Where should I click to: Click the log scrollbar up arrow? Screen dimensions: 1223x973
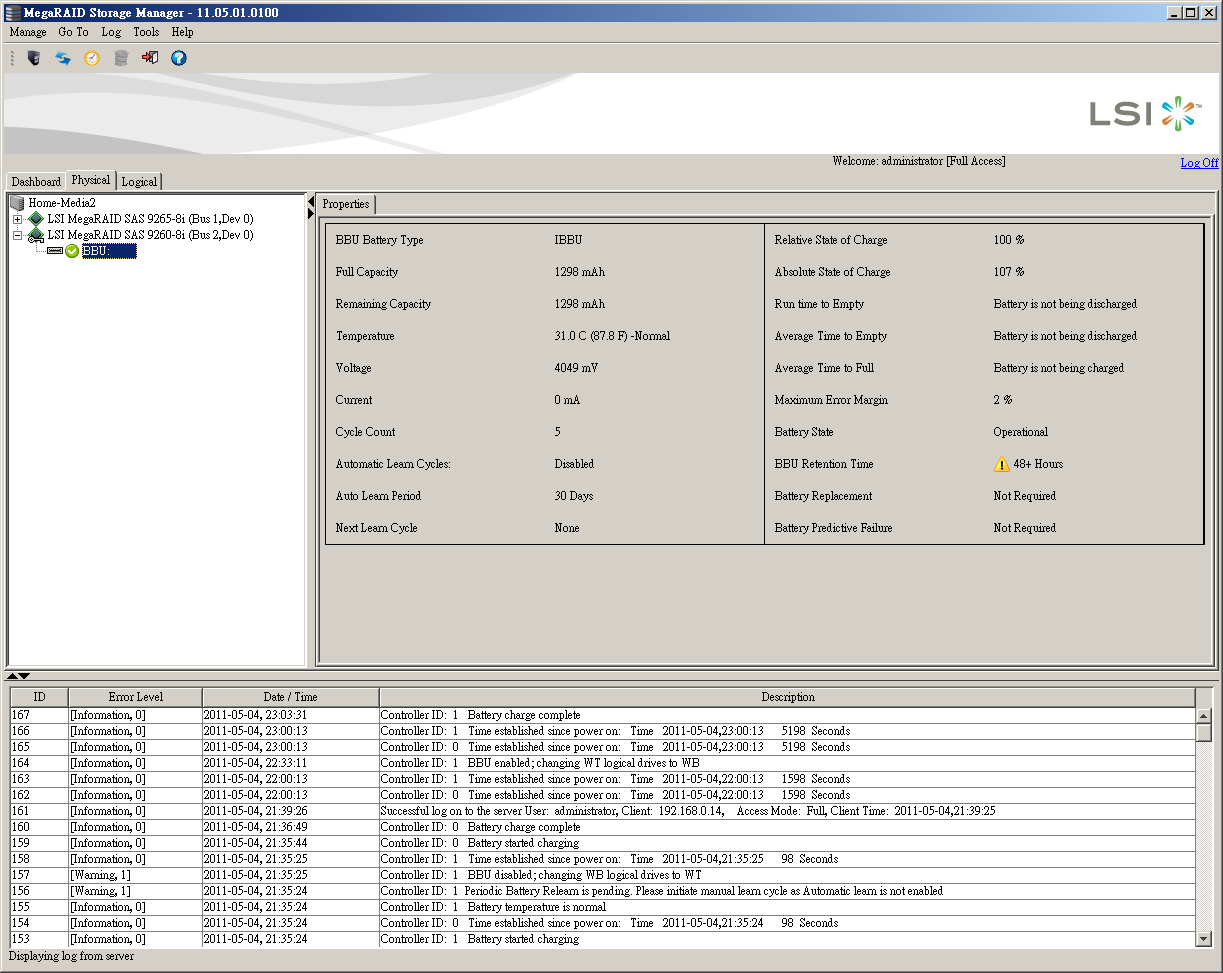tap(1204, 715)
